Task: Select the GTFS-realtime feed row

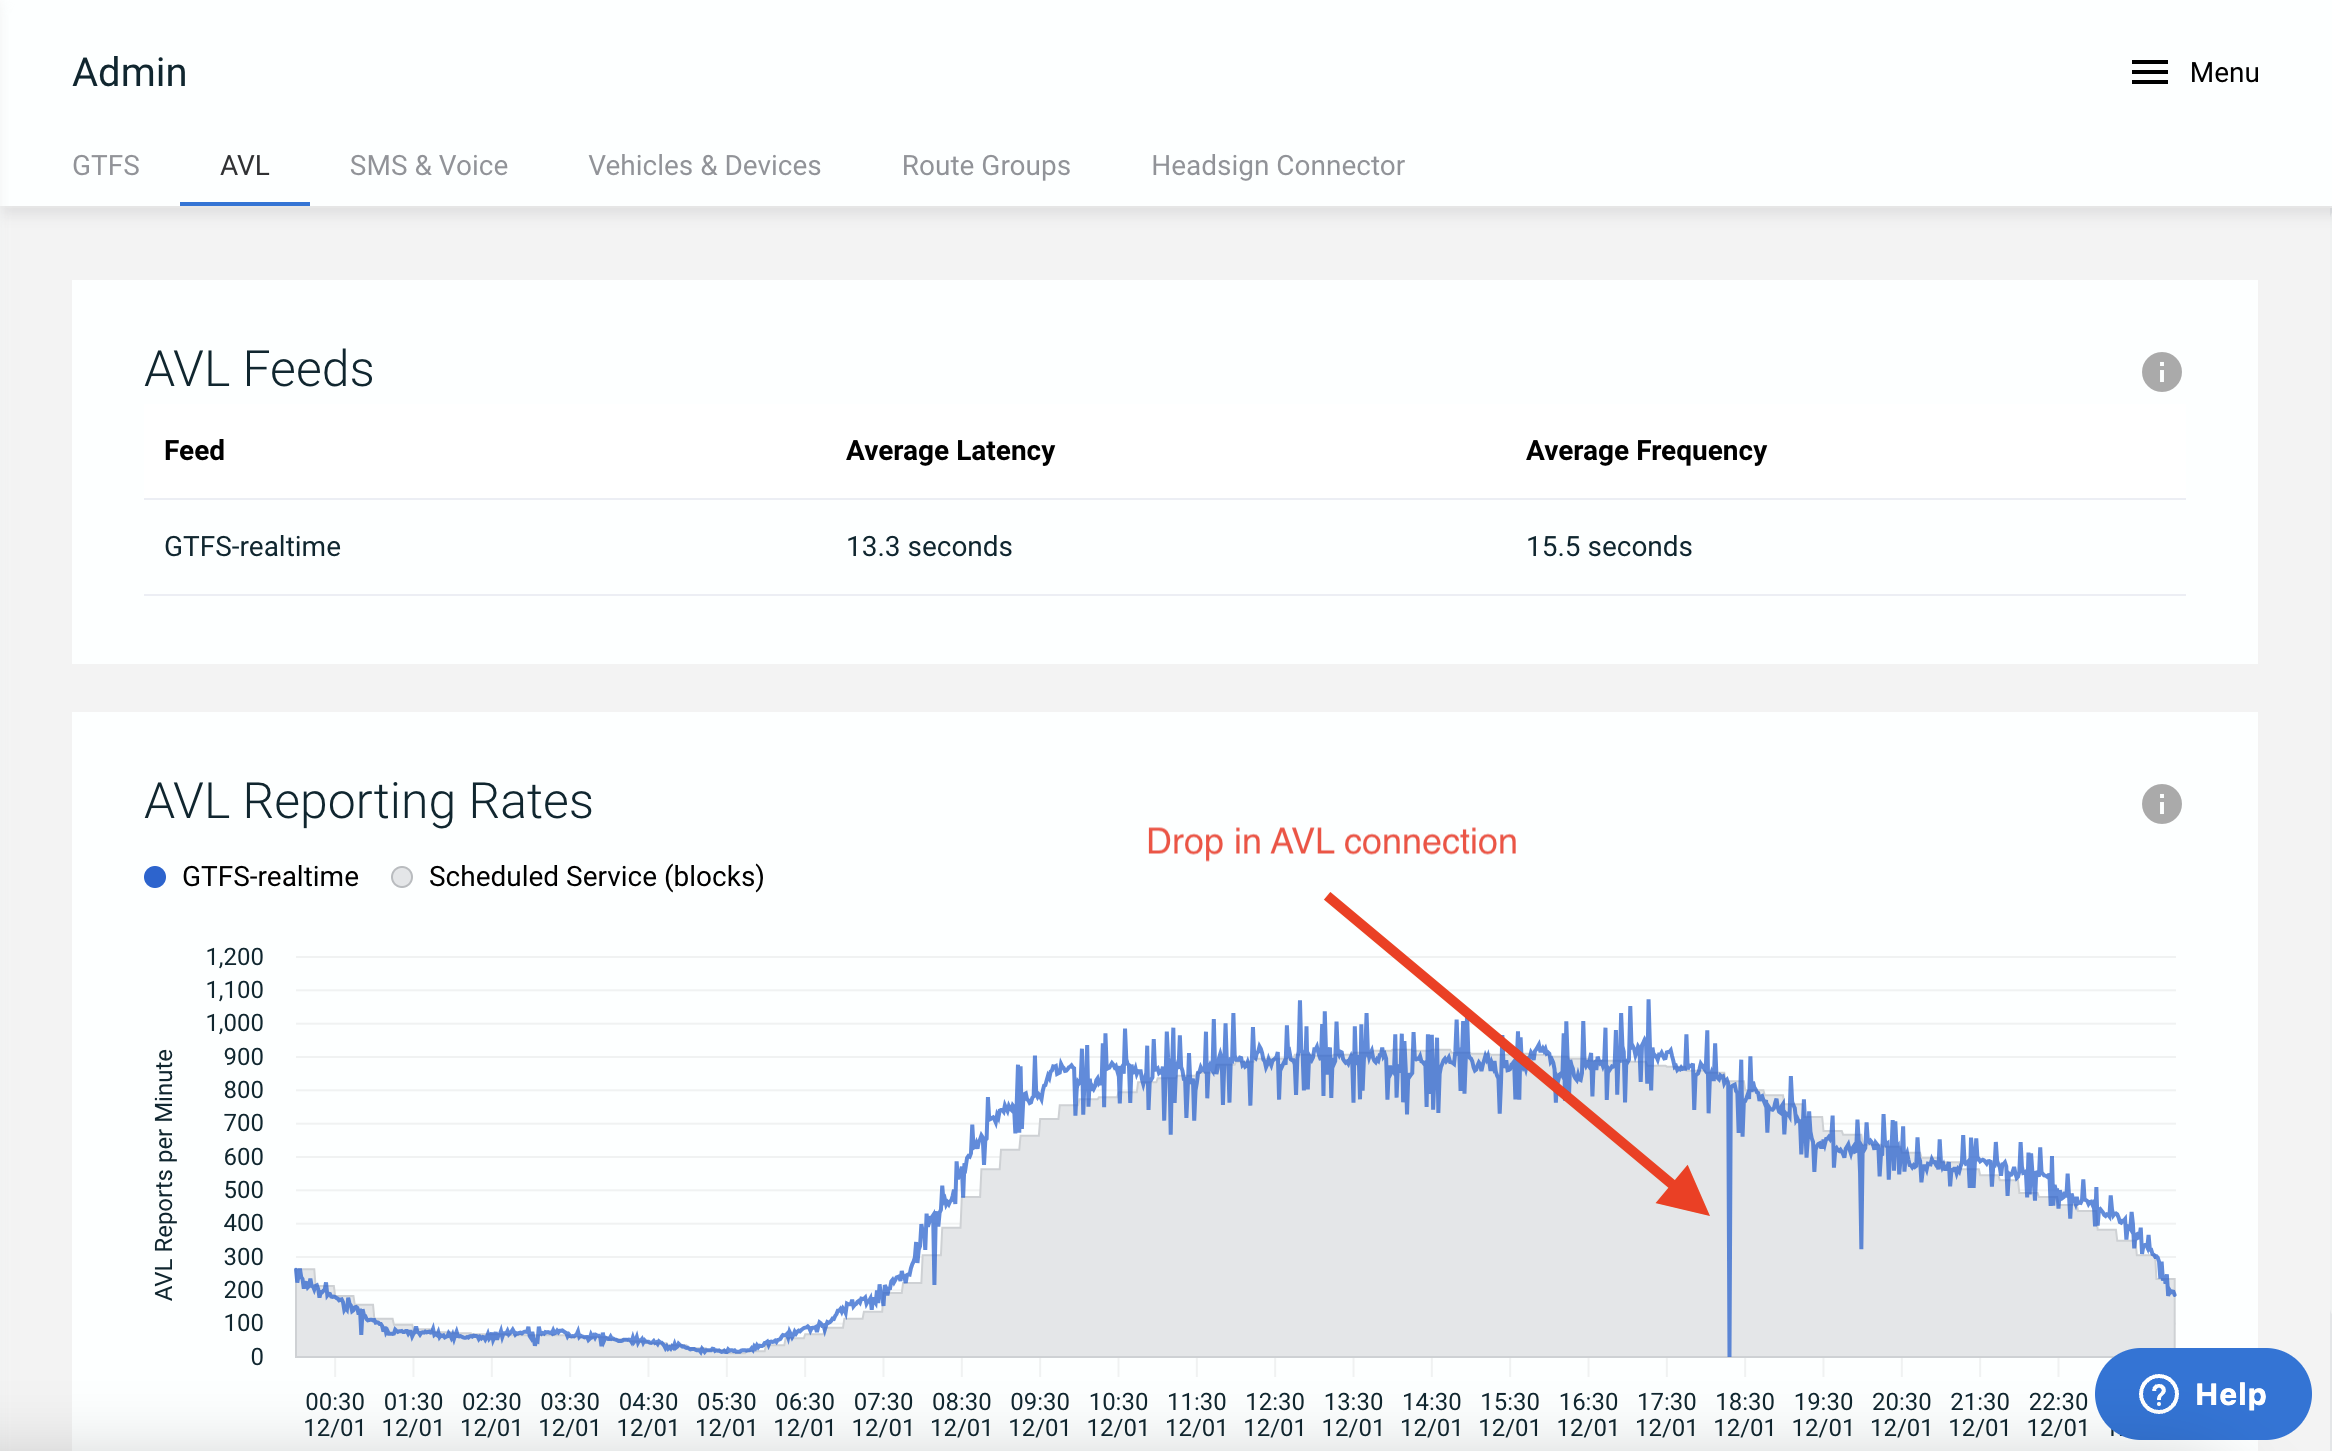Action: [1165, 547]
